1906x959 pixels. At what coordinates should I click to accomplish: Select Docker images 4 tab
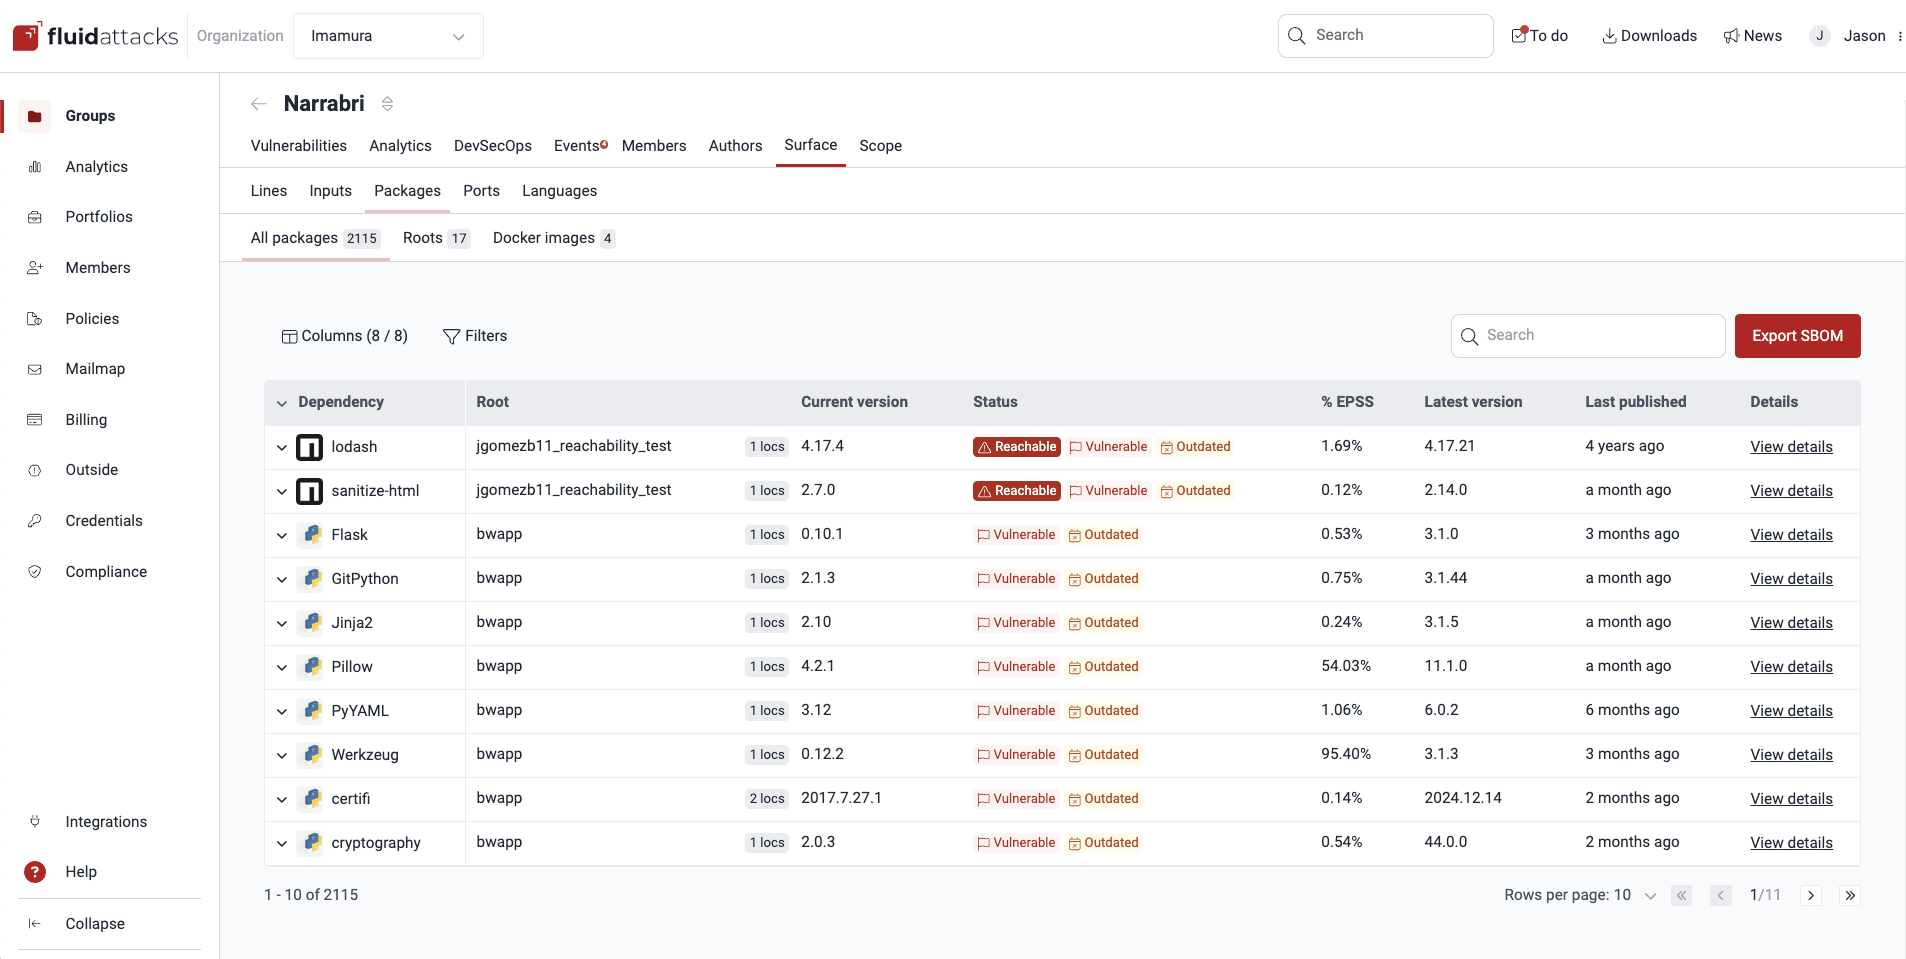553,238
